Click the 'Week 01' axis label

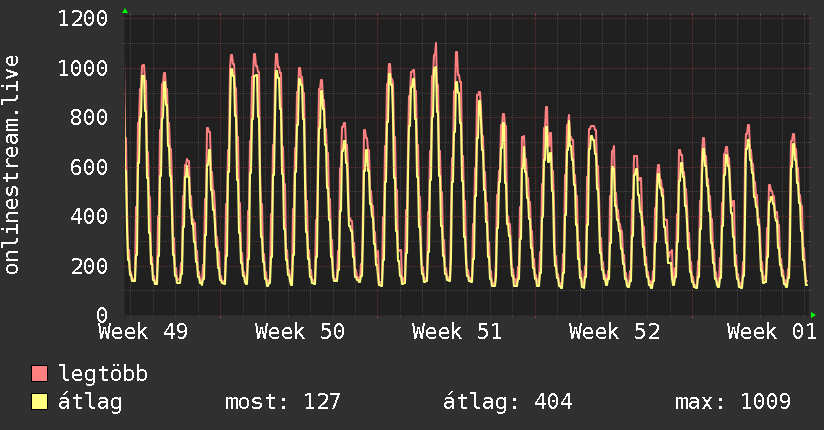(771, 332)
